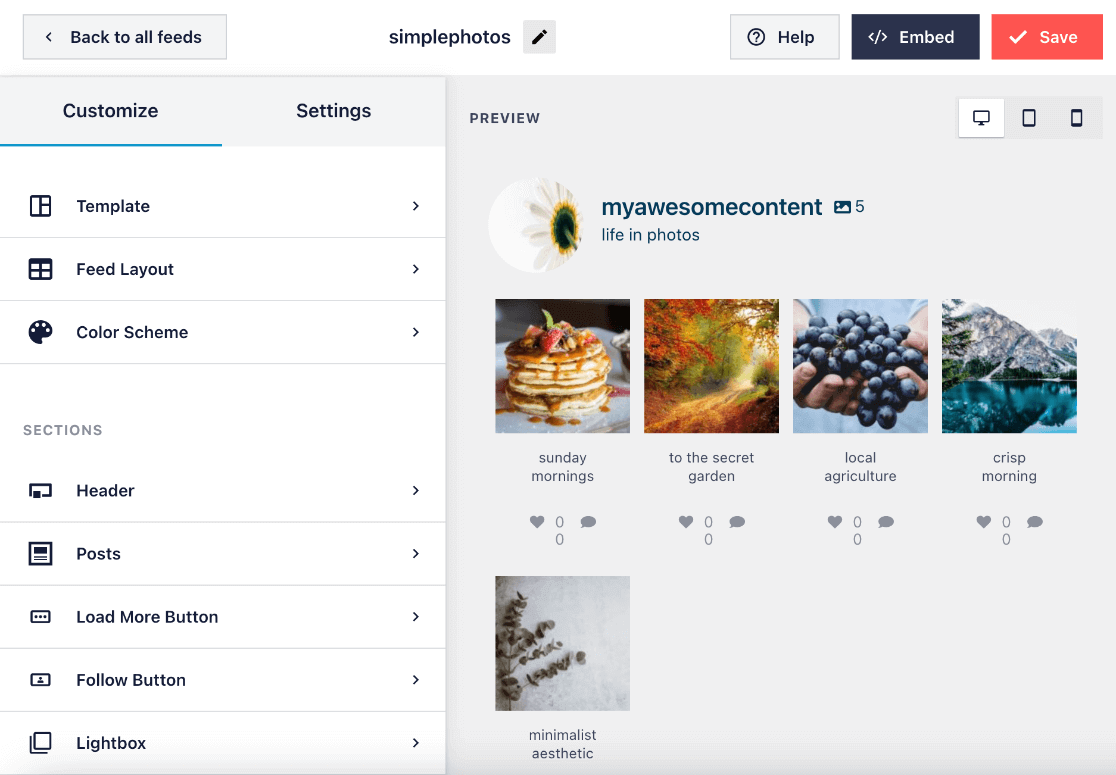1116x775 pixels.
Task: Switch to the Settings tab
Action: [x=334, y=111]
